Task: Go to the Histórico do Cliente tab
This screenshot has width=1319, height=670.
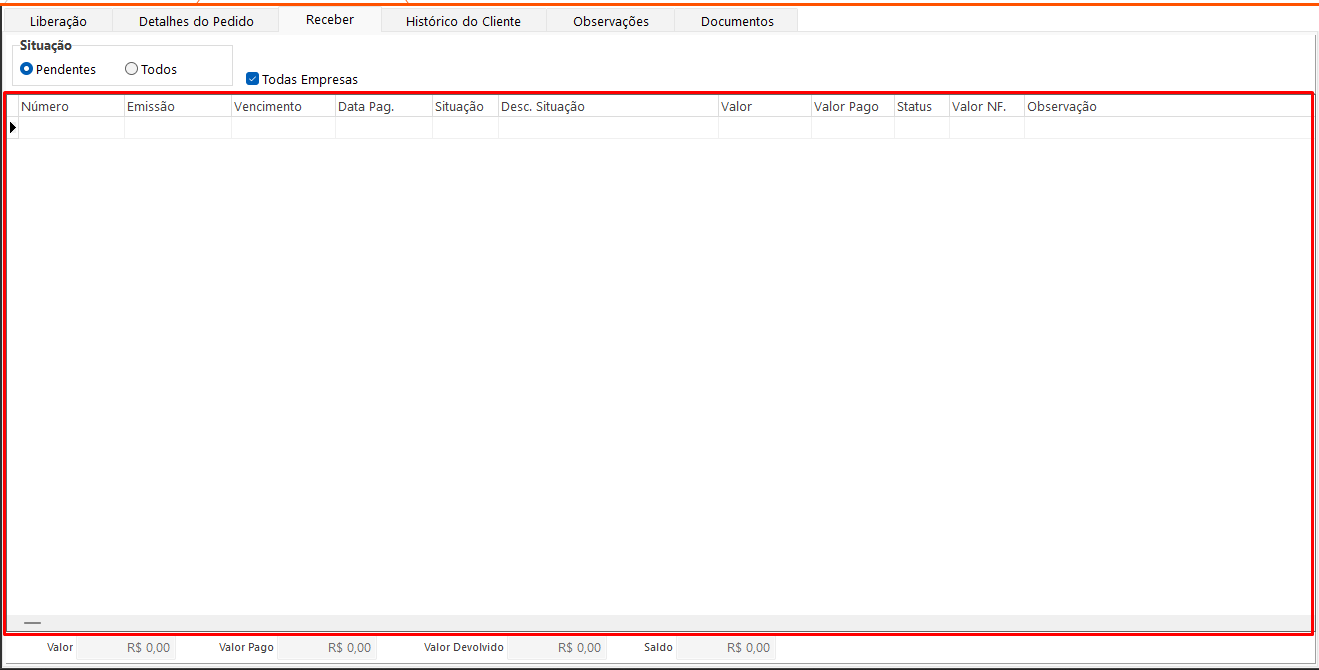Action: 463,21
